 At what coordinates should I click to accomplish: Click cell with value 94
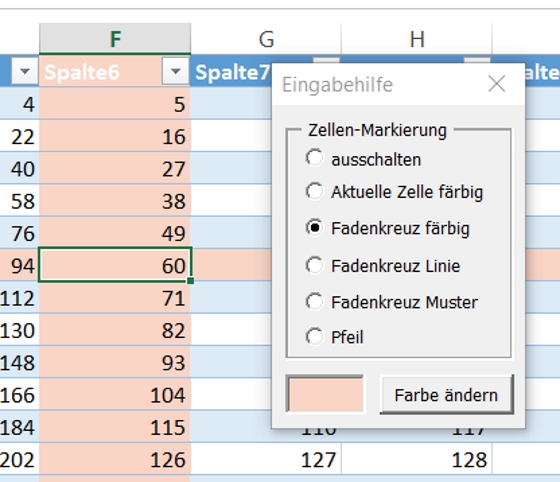[19, 265]
